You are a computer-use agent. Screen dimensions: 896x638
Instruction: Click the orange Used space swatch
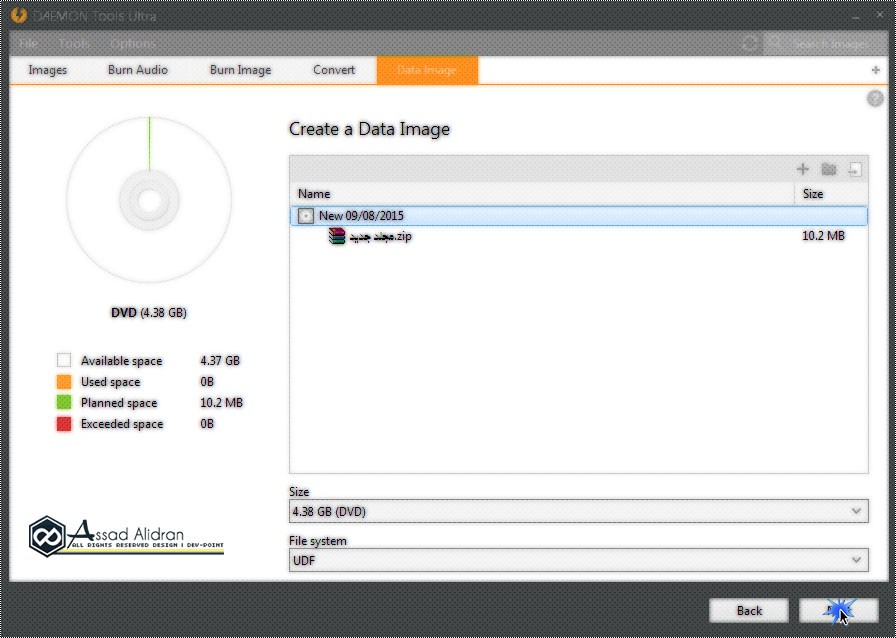tap(64, 381)
